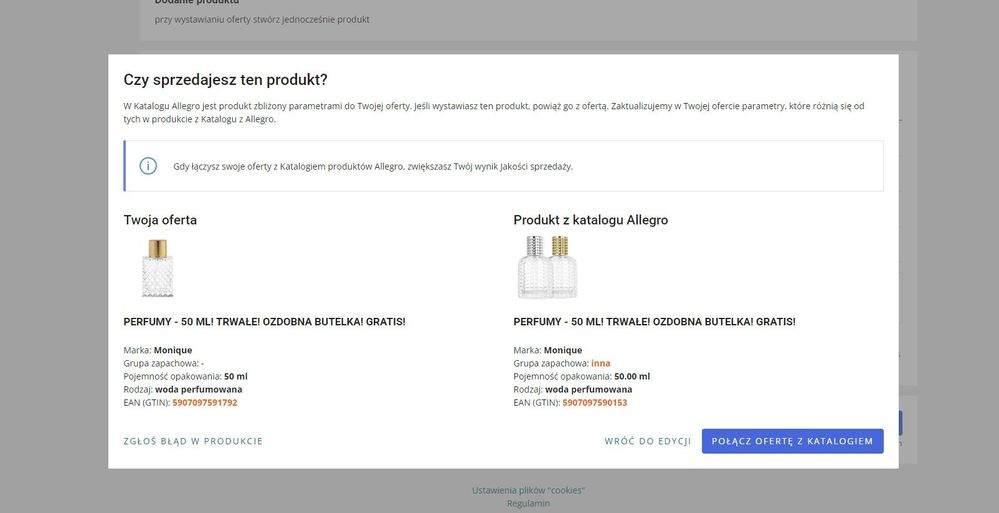Click 'Połącz ofertę z katalogiem' button

click(793, 441)
